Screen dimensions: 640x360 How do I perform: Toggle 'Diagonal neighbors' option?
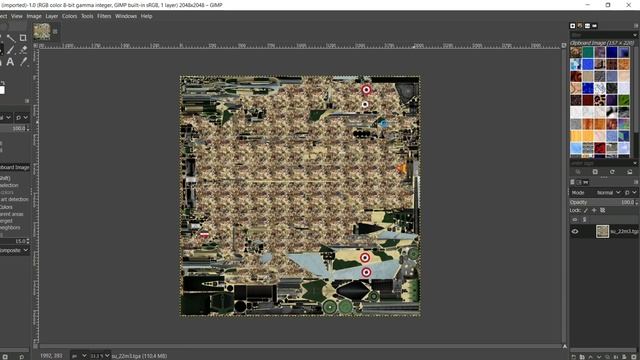click(10, 228)
